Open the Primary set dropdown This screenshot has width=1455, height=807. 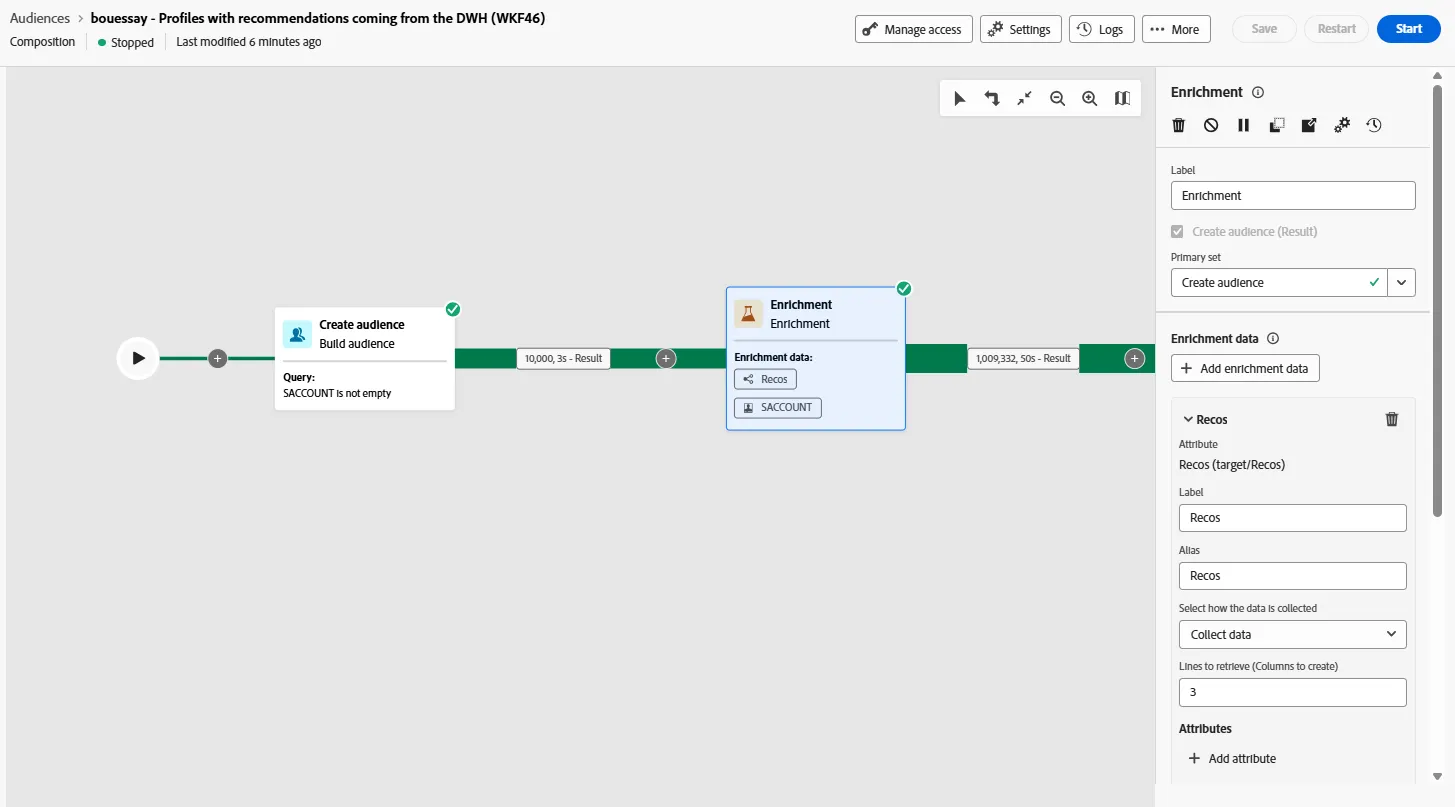tap(1402, 283)
